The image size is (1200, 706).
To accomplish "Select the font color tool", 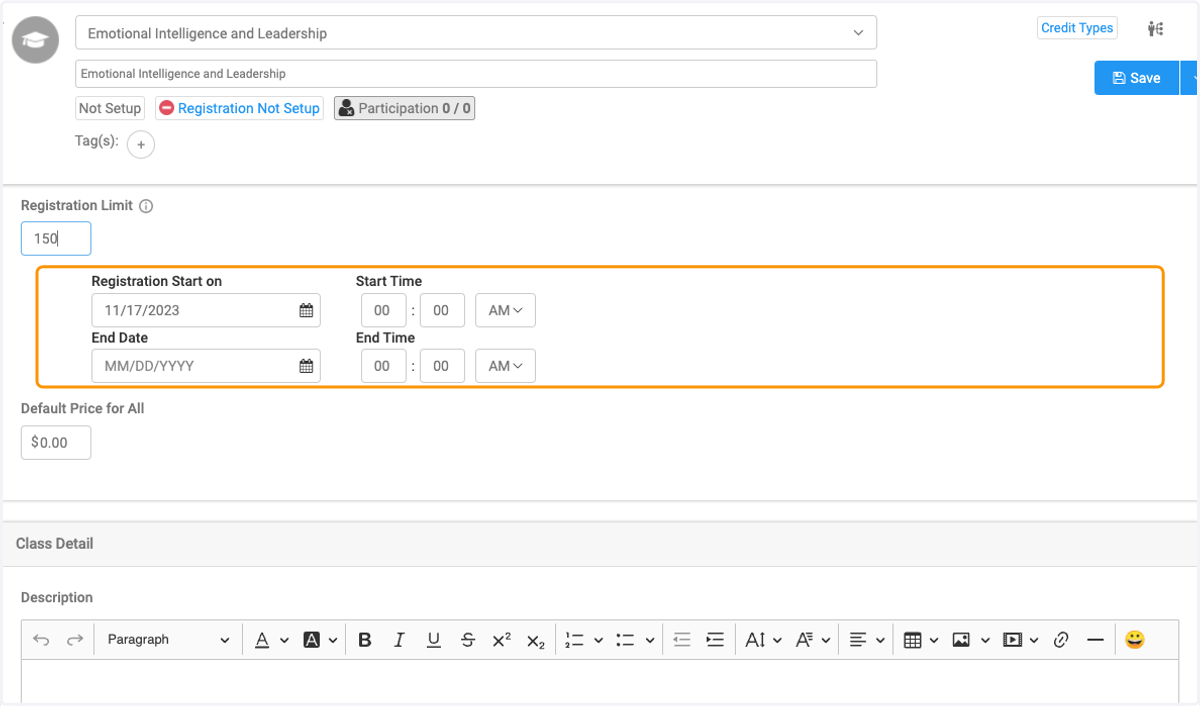I will (x=262, y=640).
